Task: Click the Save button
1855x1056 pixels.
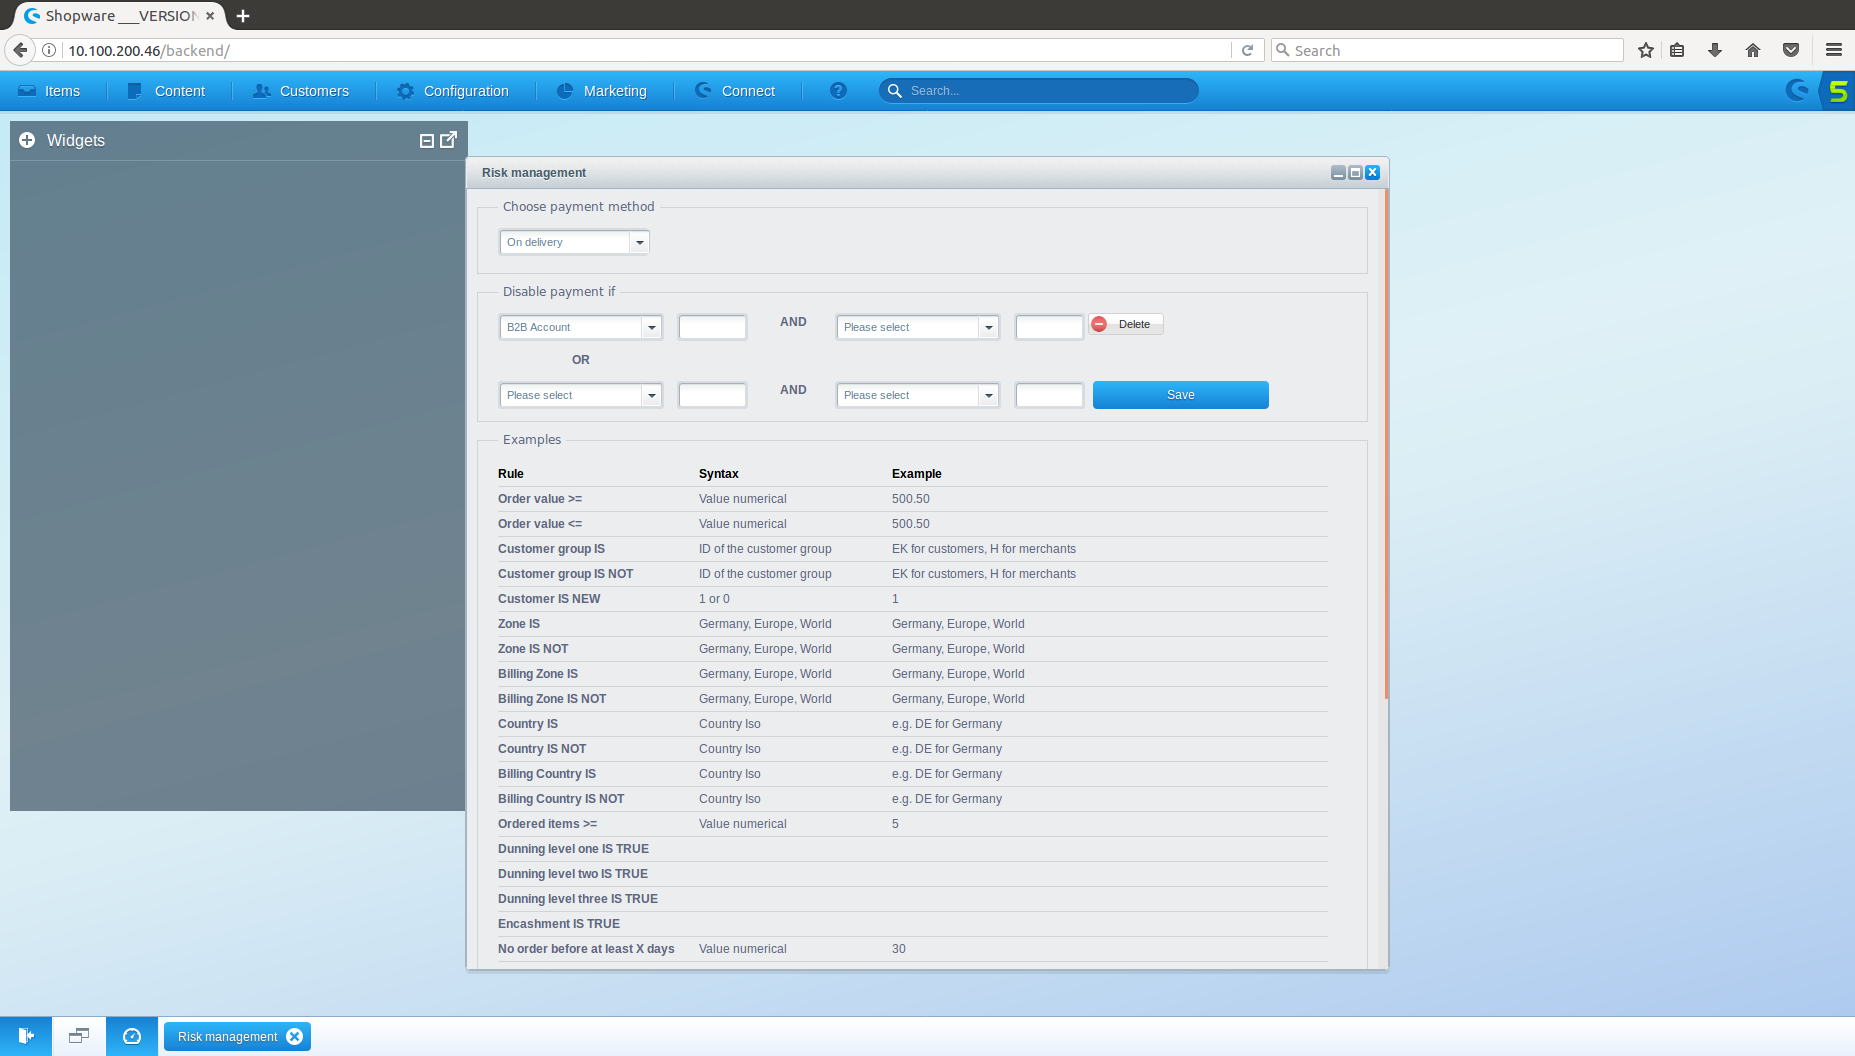Action: tap(1180, 395)
